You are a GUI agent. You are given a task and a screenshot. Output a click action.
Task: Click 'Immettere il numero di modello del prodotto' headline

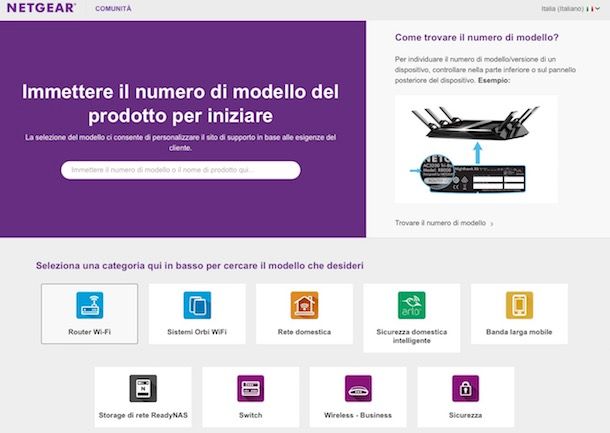[180, 103]
